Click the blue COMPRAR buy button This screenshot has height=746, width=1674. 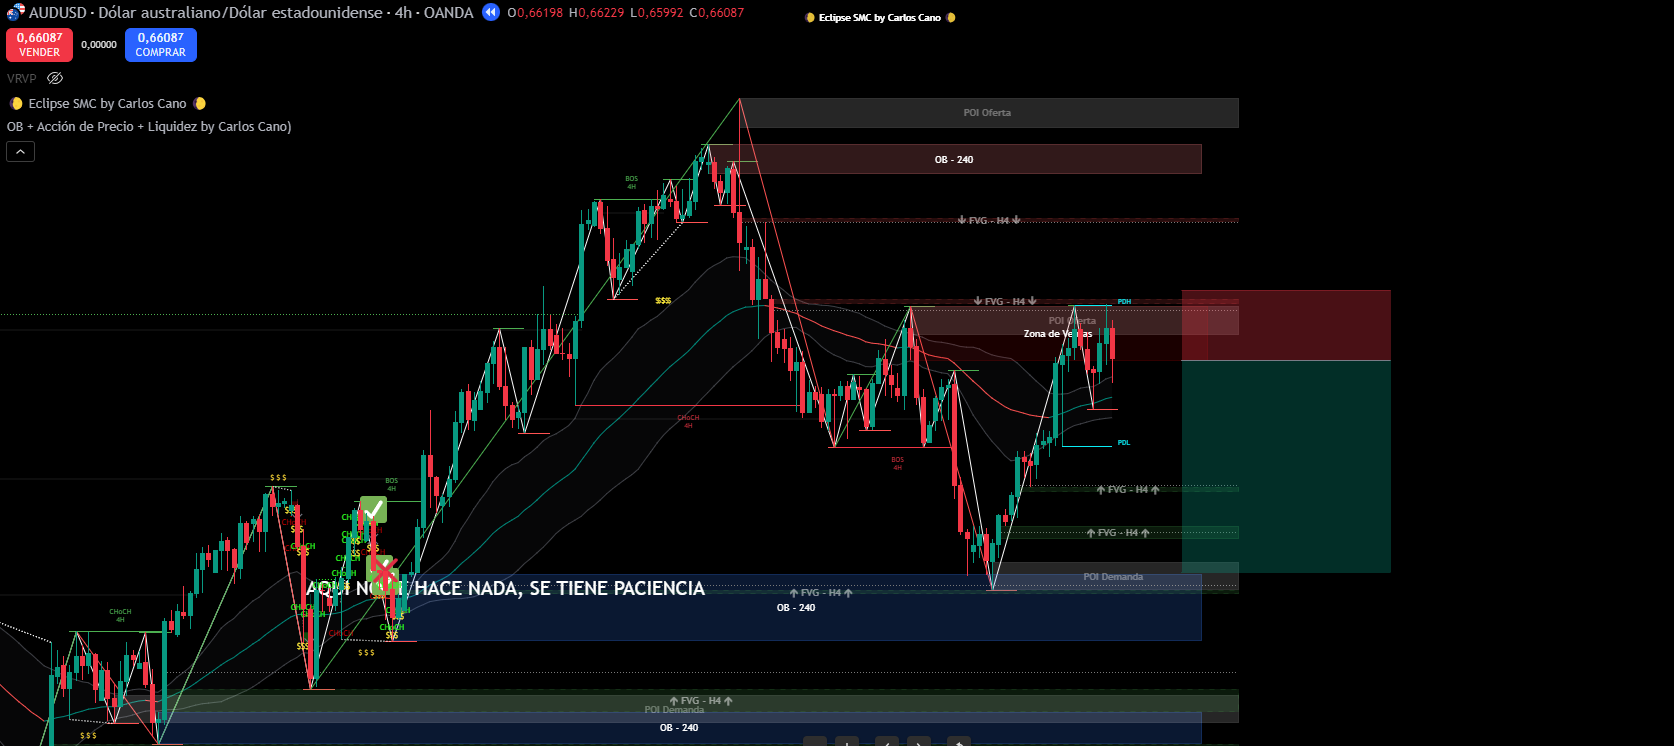[160, 45]
